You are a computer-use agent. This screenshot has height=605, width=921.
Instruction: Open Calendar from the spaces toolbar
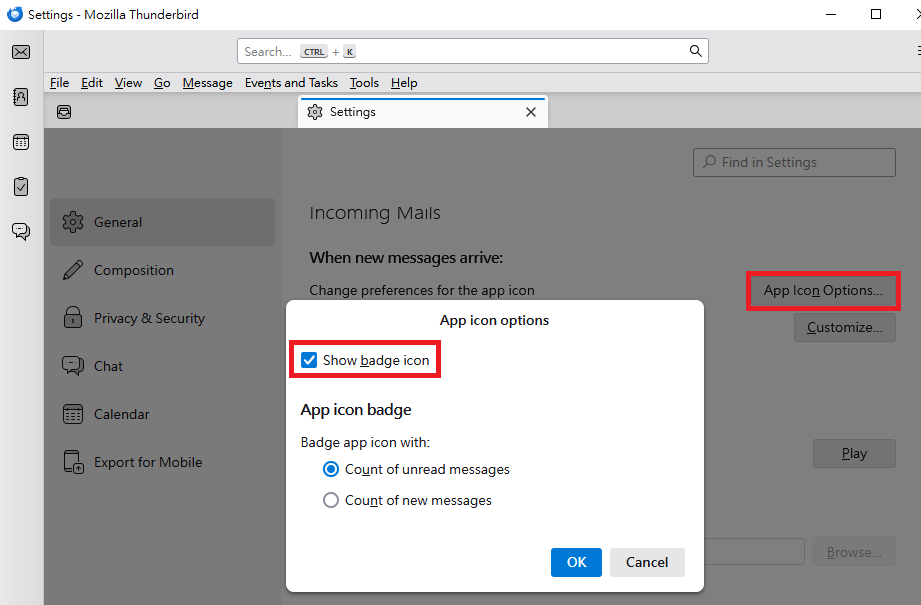tap(21, 142)
